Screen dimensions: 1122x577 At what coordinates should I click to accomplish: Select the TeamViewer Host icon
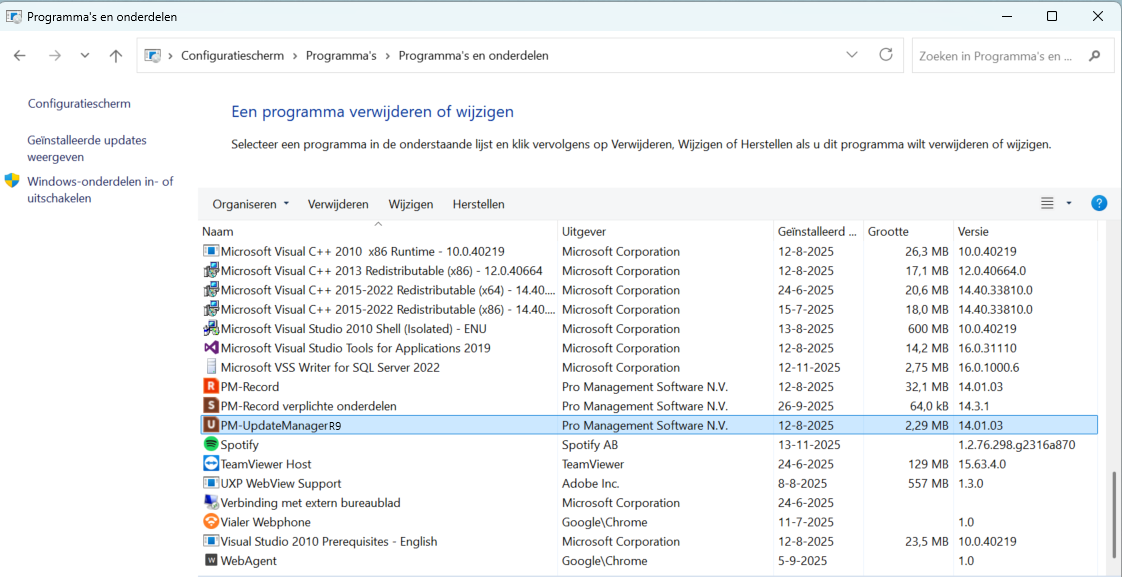(x=210, y=464)
